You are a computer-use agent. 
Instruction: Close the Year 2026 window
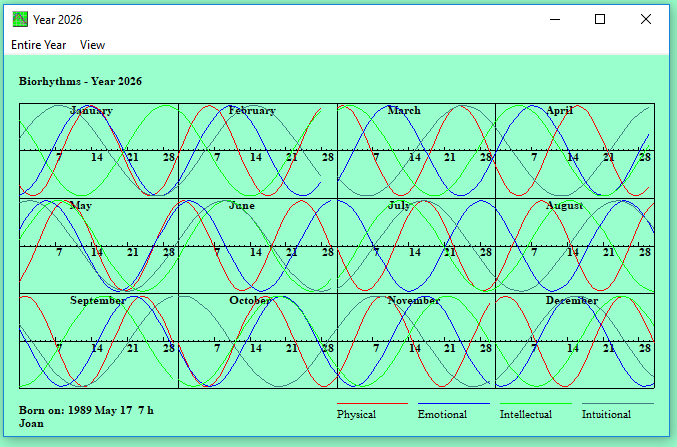[x=646, y=19]
